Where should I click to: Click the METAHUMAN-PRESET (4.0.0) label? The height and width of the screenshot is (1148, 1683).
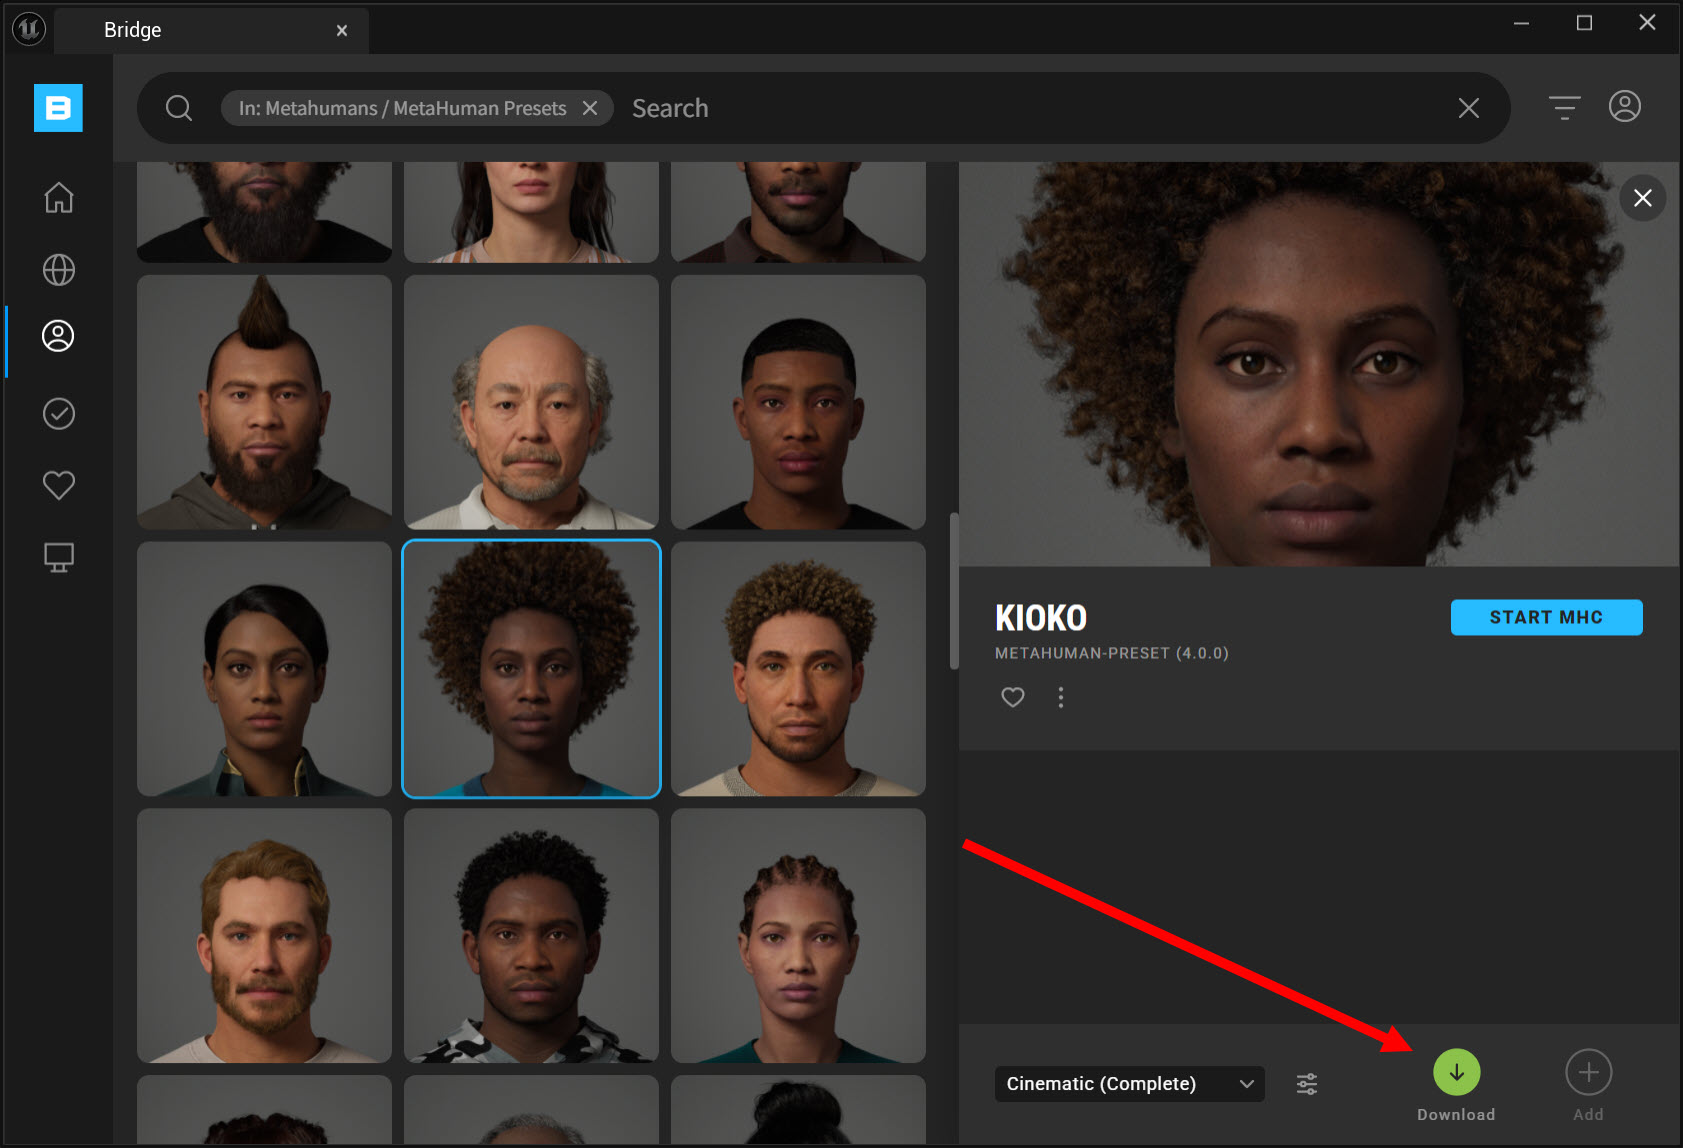(1112, 653)
